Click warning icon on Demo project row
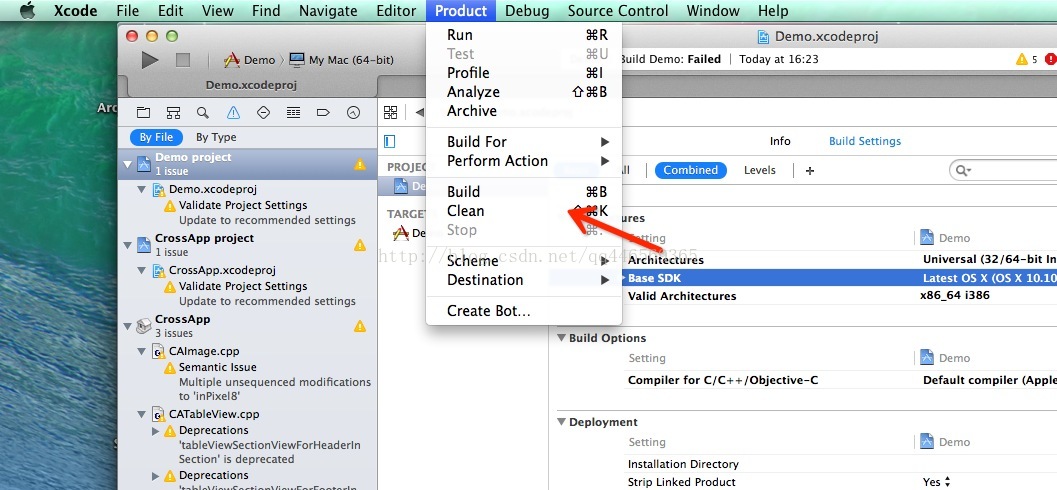The width and height of the screenshot is (1057, 490). [x=360, y=164]
